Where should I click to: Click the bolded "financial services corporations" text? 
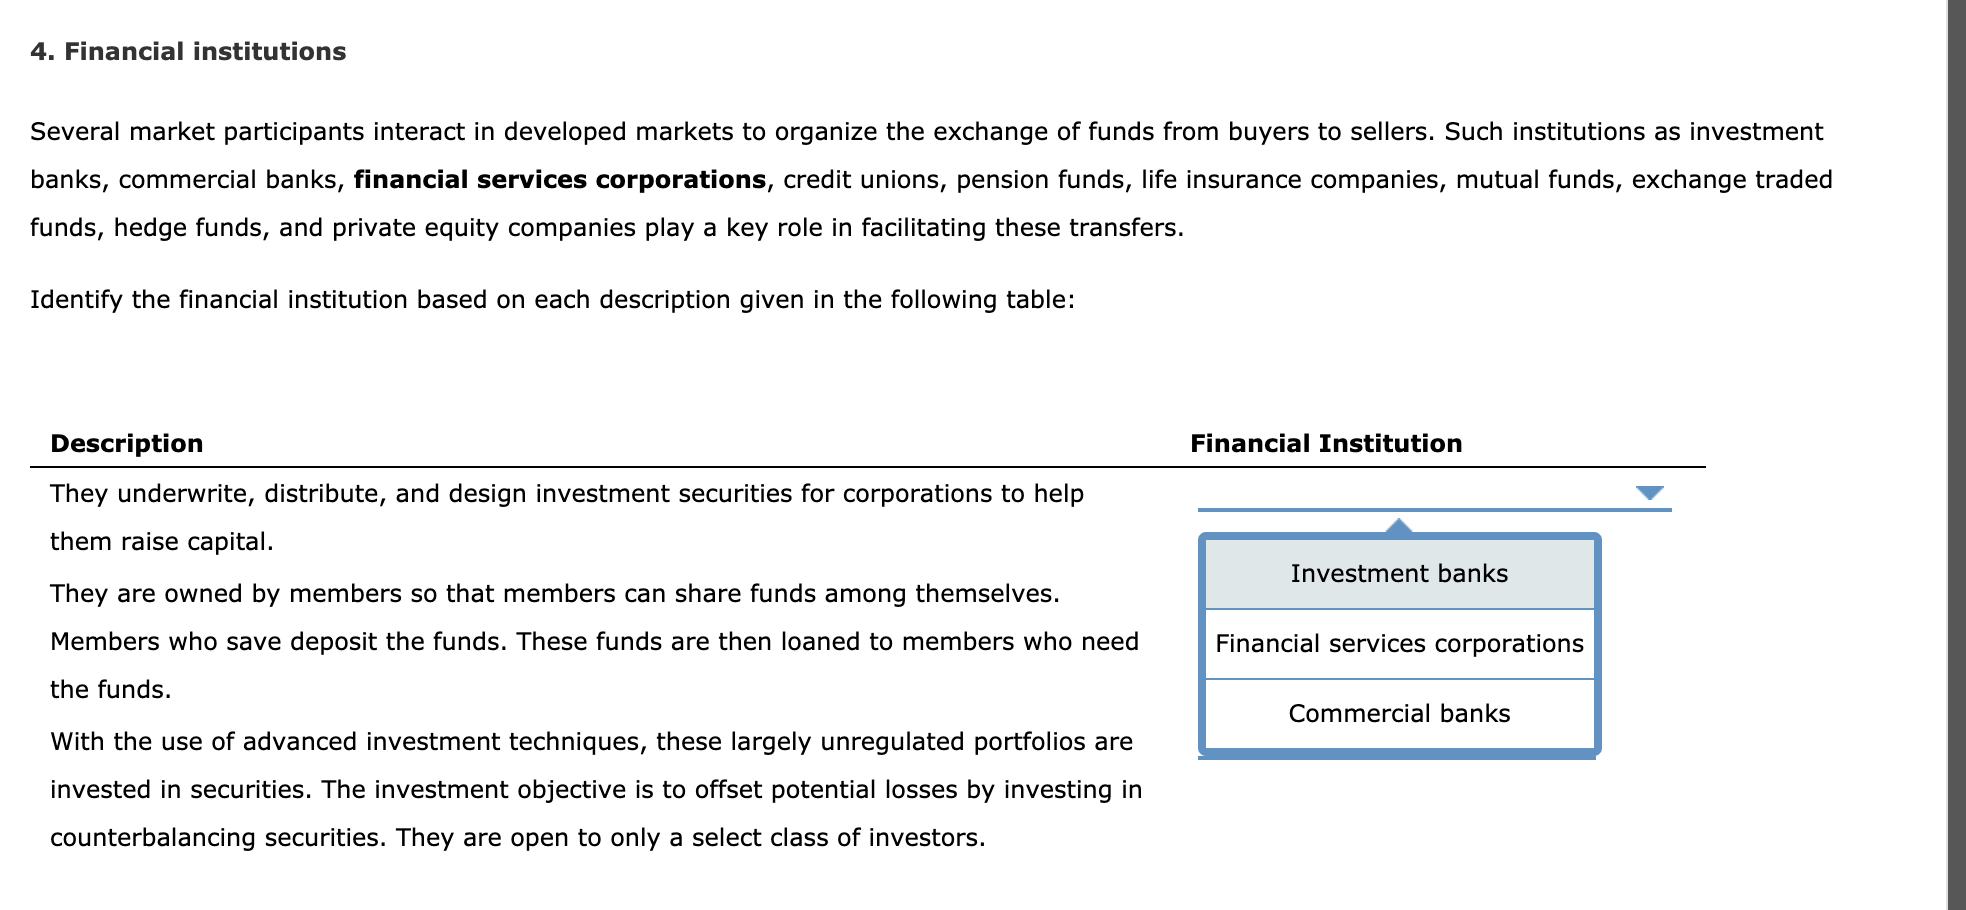pyautogui.click(x=560, y=179)
